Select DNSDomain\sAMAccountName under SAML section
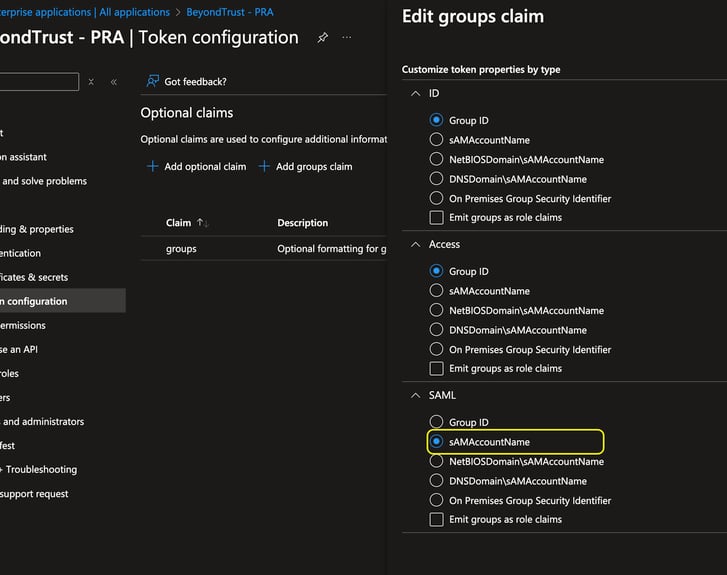Screen dimensions: 727x575 click(x=436, y=480)
